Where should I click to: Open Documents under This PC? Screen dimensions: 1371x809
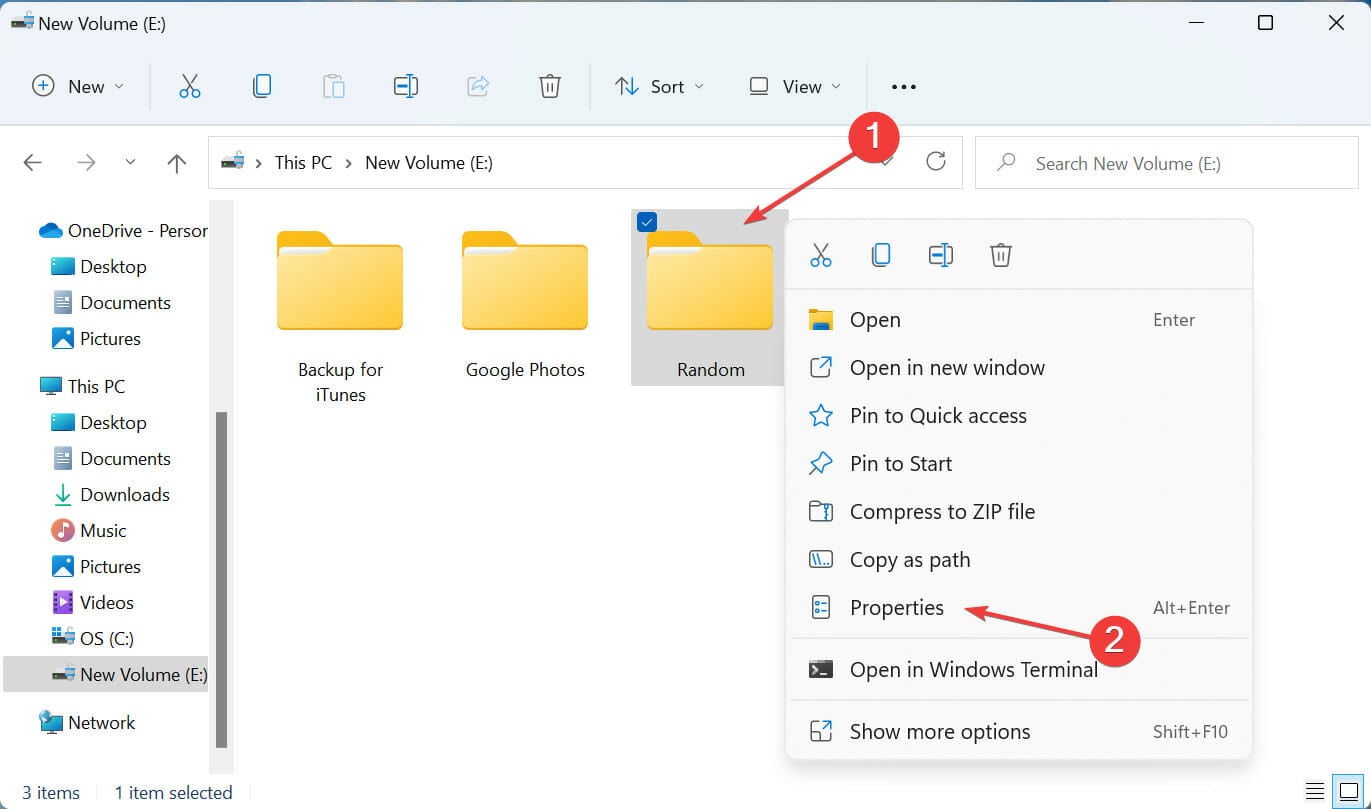[x=111, y=459]
